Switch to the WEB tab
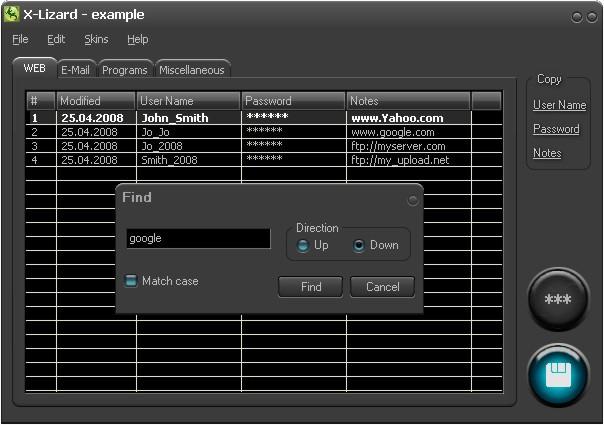The image size is (604, 425). [x=35, y=68]
